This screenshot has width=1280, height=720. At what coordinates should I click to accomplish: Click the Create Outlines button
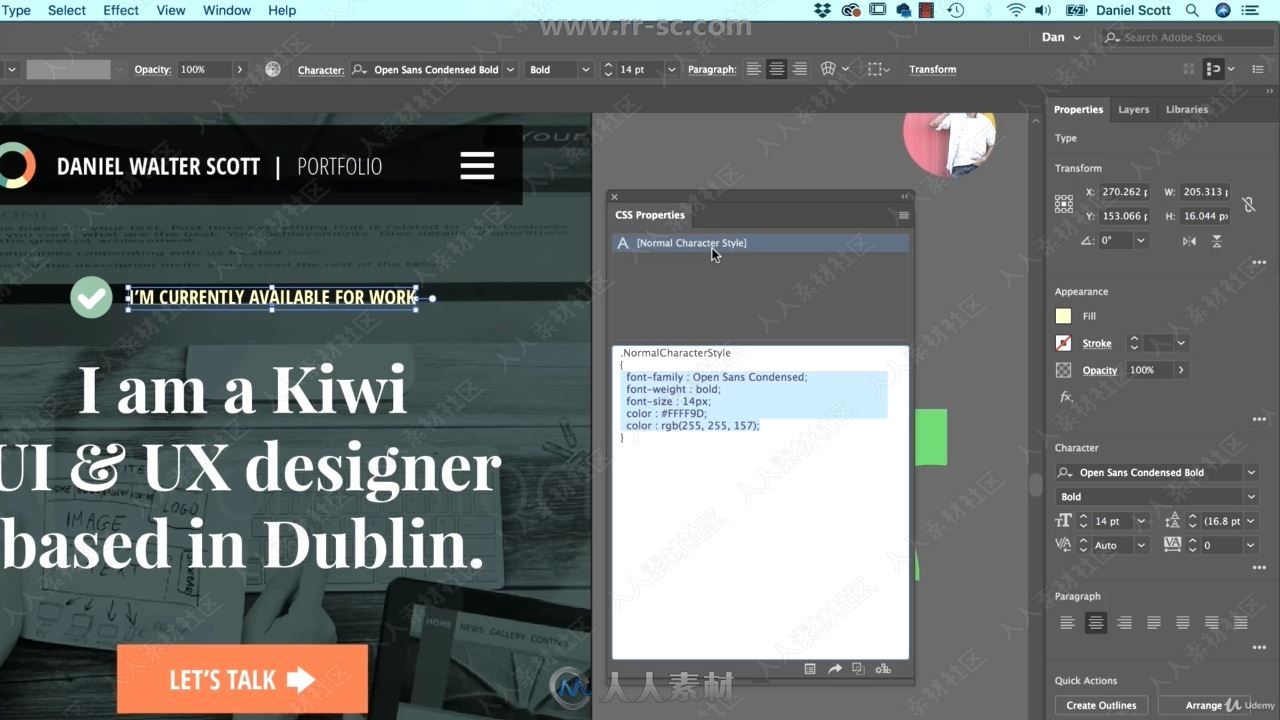pos(1101,706)
